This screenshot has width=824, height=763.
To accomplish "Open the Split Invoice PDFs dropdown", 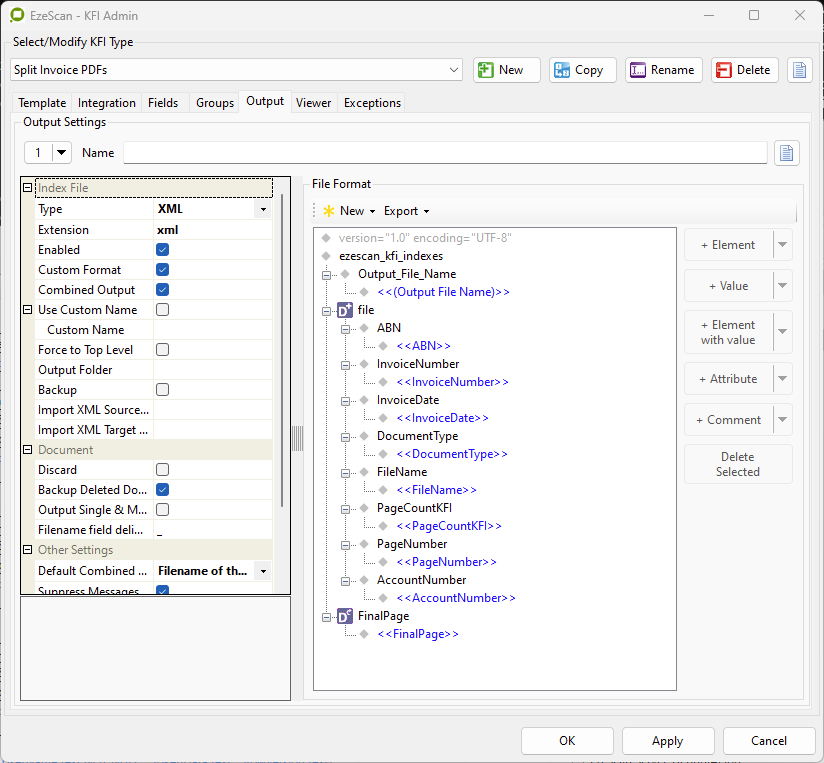I will click(x=454, y=70).
